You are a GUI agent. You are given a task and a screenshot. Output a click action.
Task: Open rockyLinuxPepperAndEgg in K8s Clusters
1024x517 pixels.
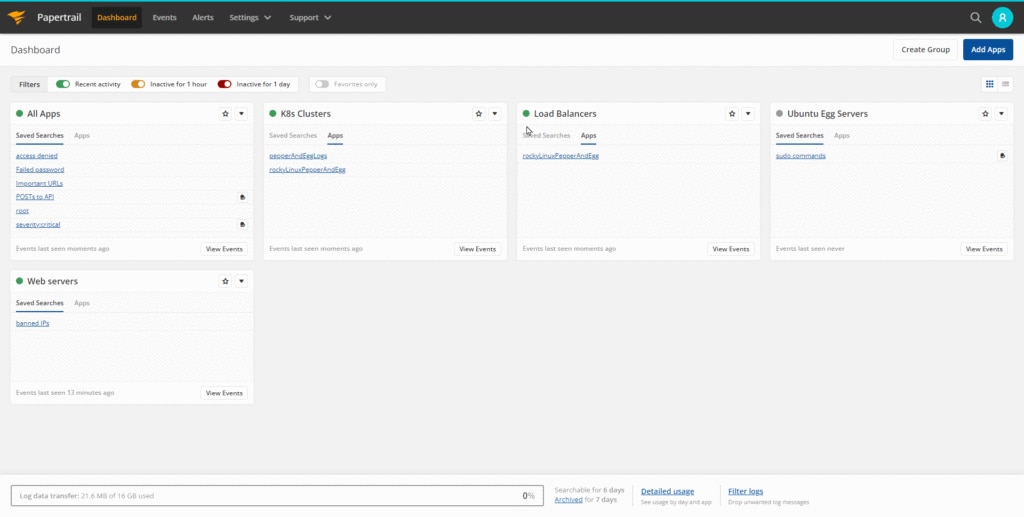[x=307, y=170]
